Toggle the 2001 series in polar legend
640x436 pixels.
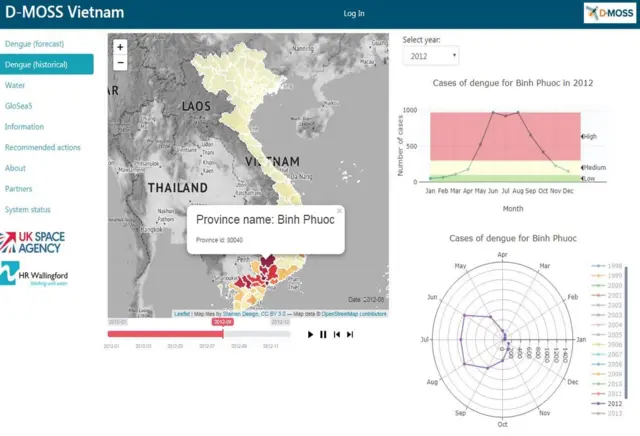point(607,295)
